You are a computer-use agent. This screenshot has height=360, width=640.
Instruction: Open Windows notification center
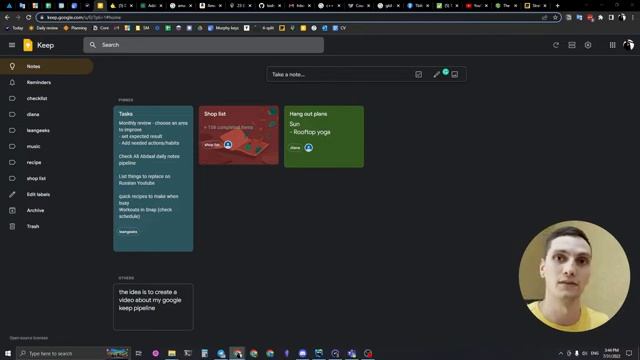click(x=629, y=353)
